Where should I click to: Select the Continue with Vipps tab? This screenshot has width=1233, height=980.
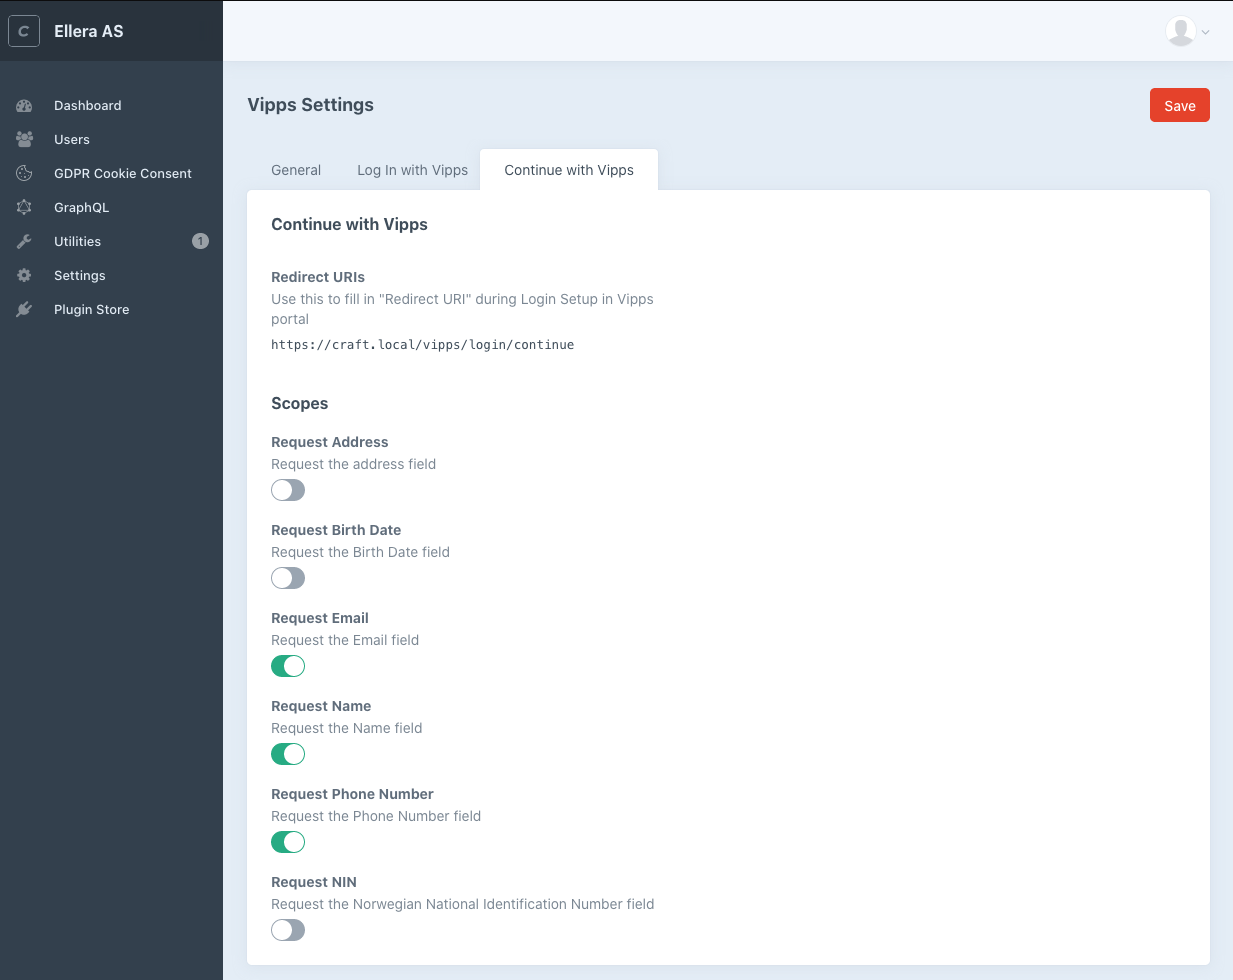click(569, 170)
